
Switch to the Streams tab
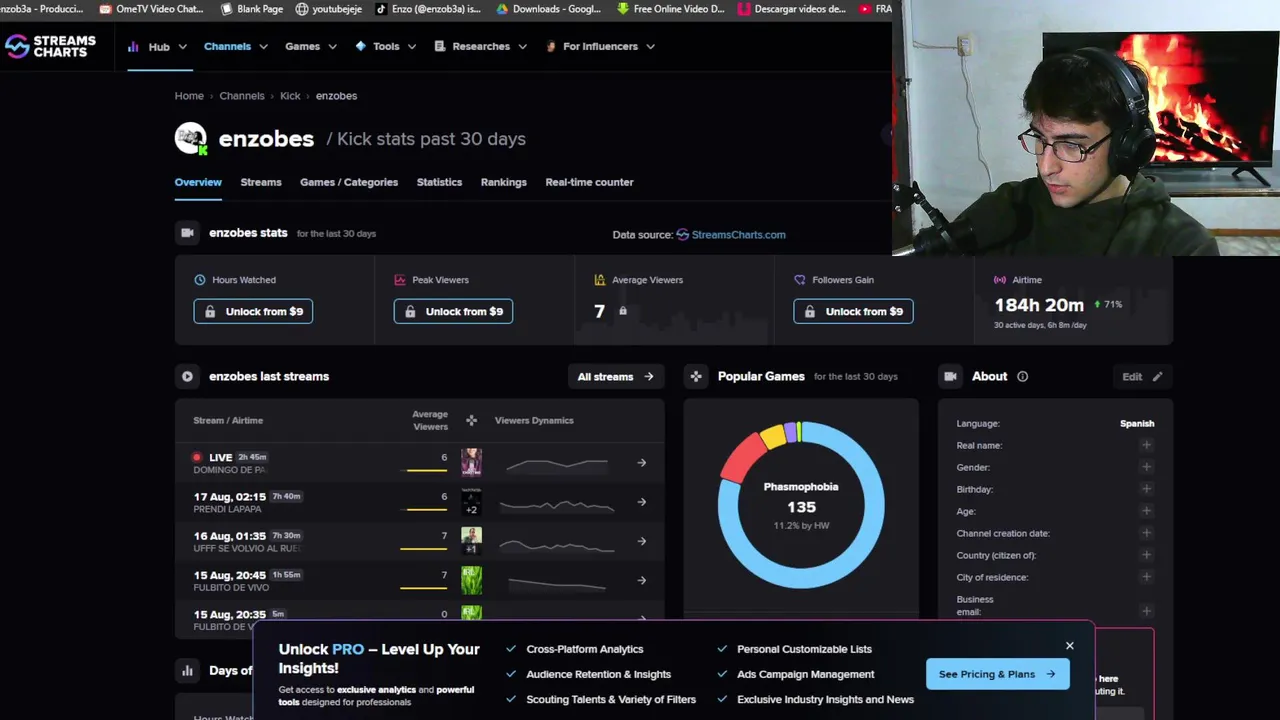261,182
